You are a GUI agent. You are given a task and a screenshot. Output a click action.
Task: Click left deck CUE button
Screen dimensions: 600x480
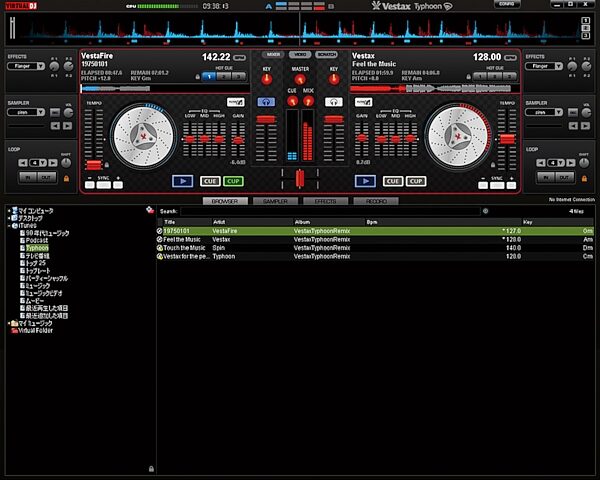pos(210,181)
